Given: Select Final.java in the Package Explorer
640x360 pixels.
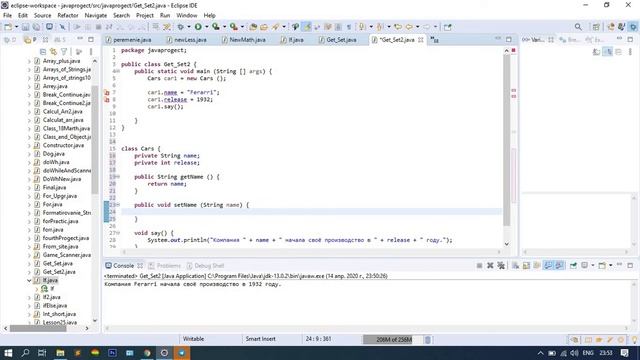Looking at the screenshot, I should click(54, 188).
